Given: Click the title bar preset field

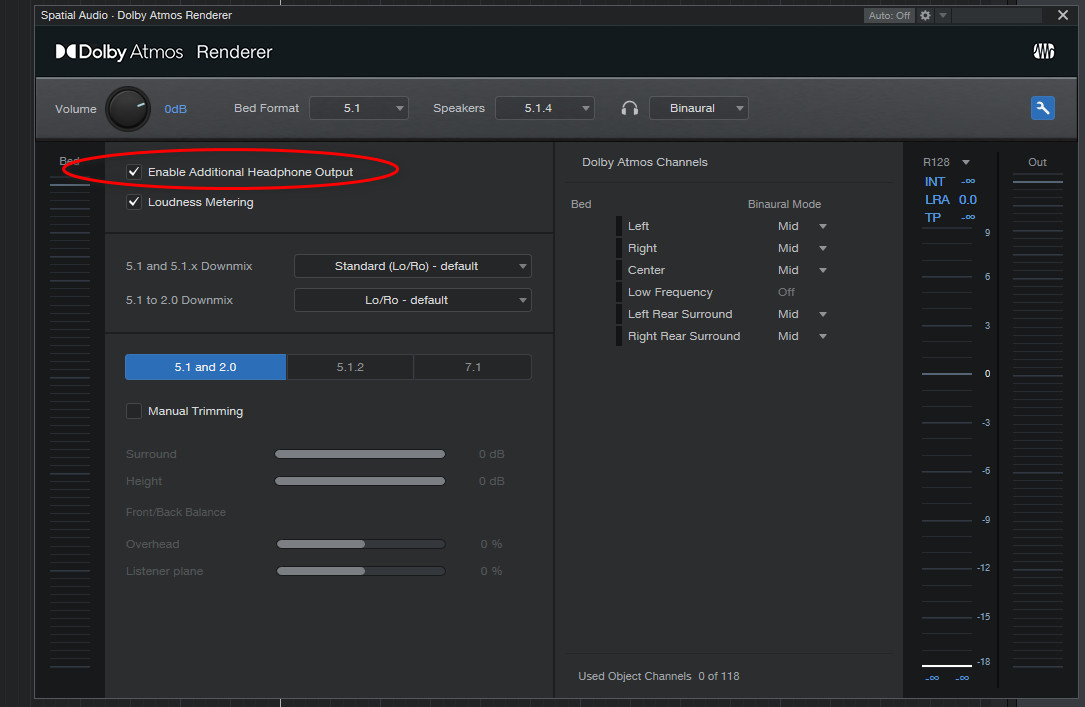Looking at the screenshot, I should pyautogui.click(x=996, y=15).
